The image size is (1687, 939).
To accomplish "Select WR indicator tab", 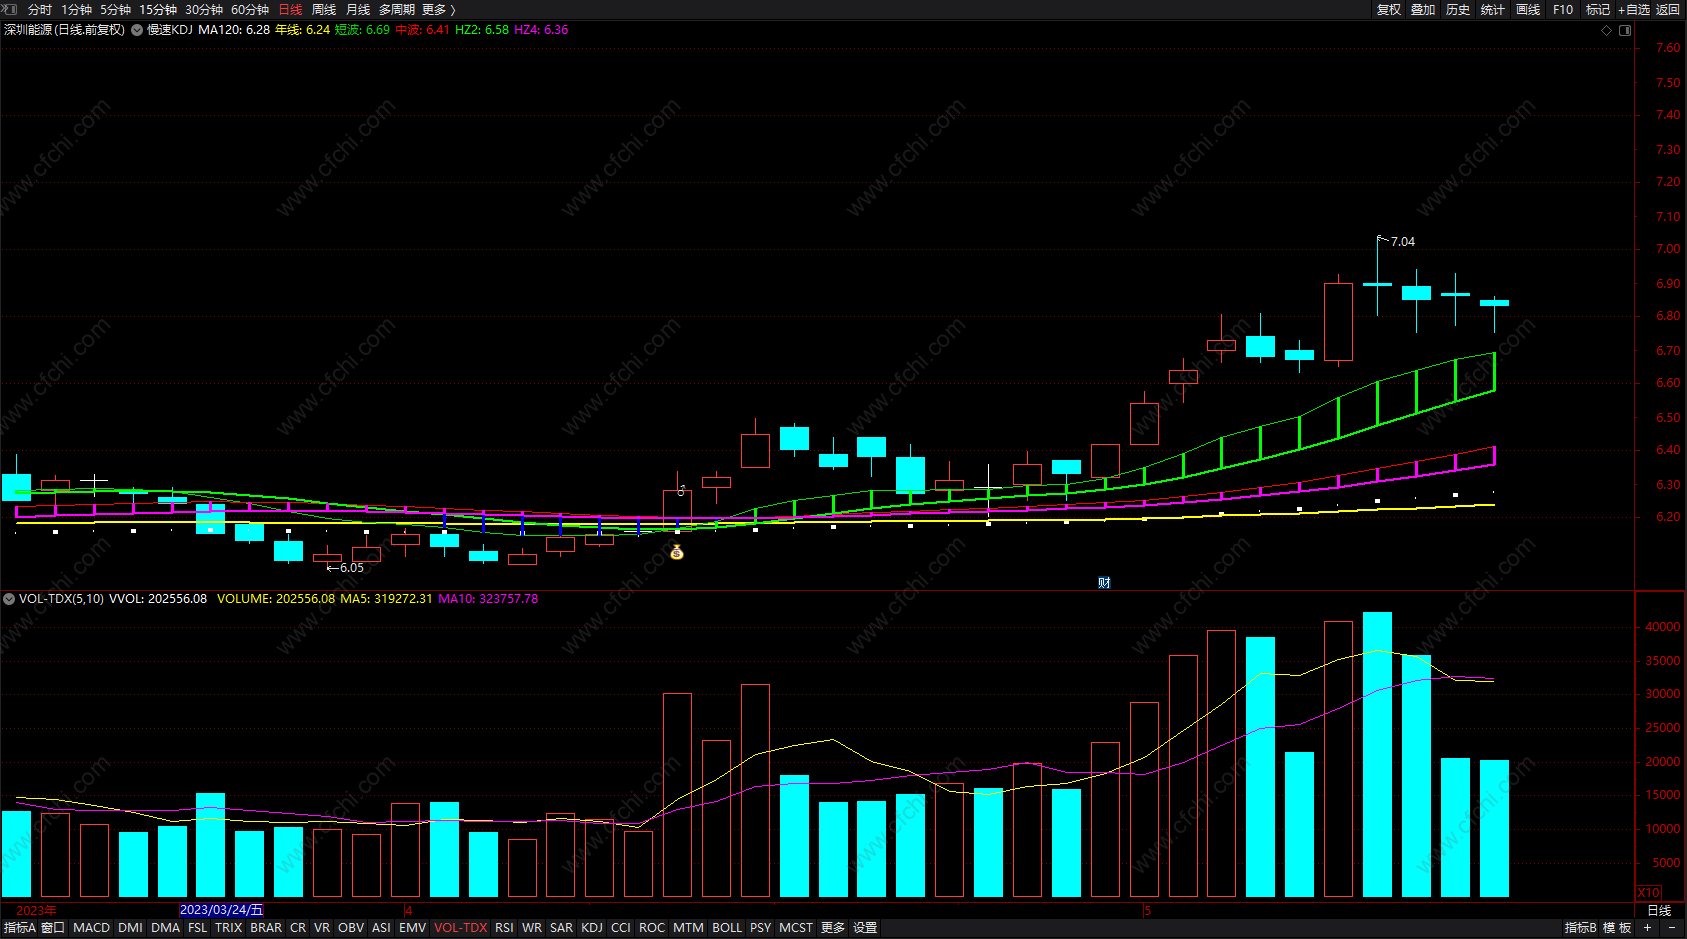I will (x=532, y=928).
